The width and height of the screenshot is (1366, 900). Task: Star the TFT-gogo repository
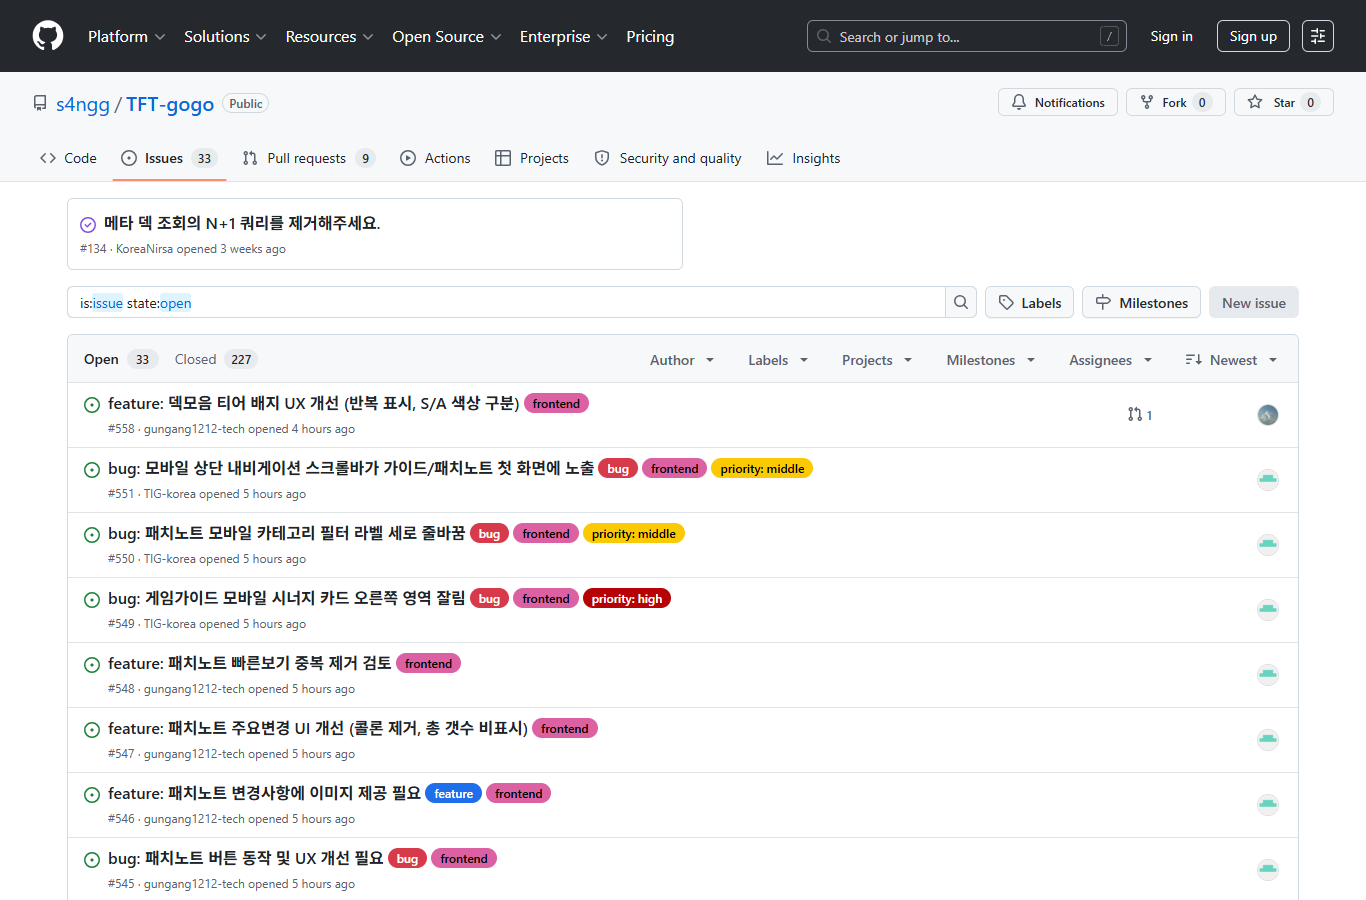pyautogui.click(x=1283, y=102)
